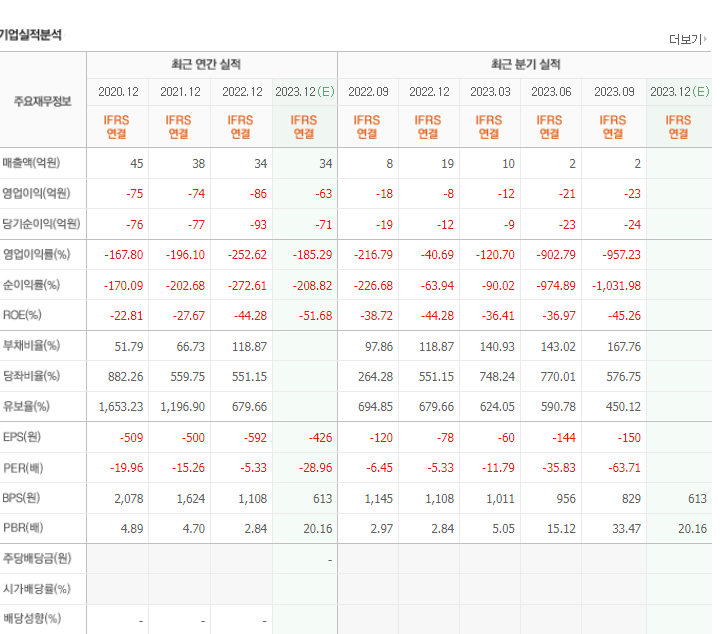The width and height of the screenshot is (724, 634).
Task: Click quick ratio value 748.24
Action: tap(497, 377)
